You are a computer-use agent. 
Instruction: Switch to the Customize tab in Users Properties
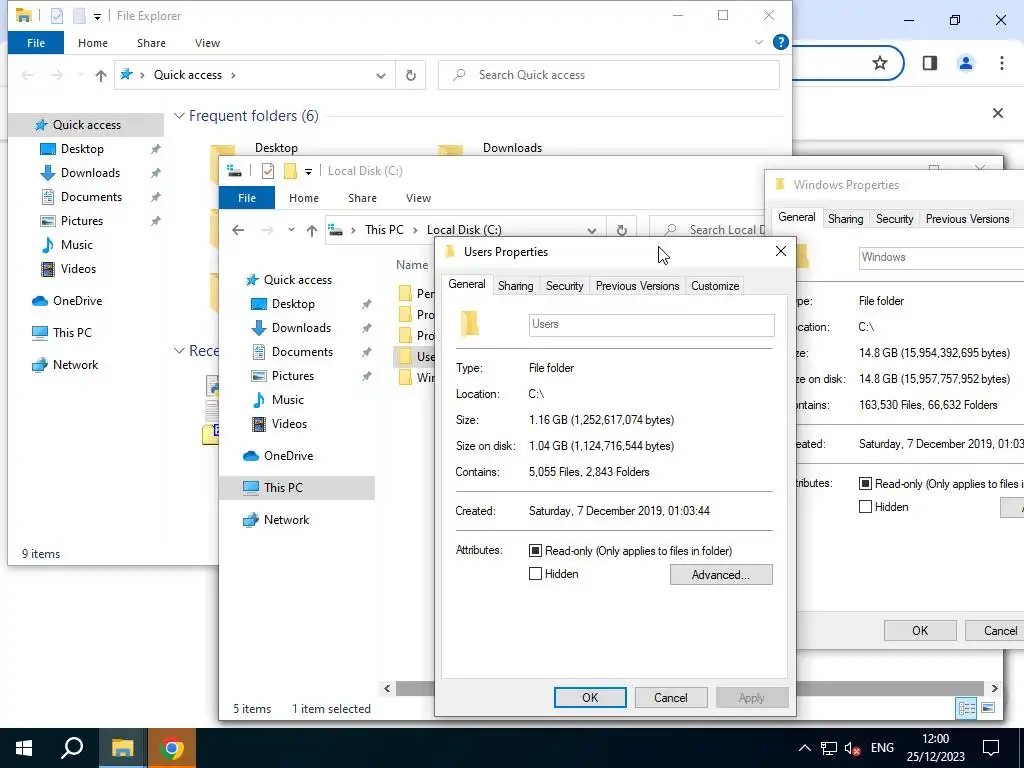(x=715, y=286)
